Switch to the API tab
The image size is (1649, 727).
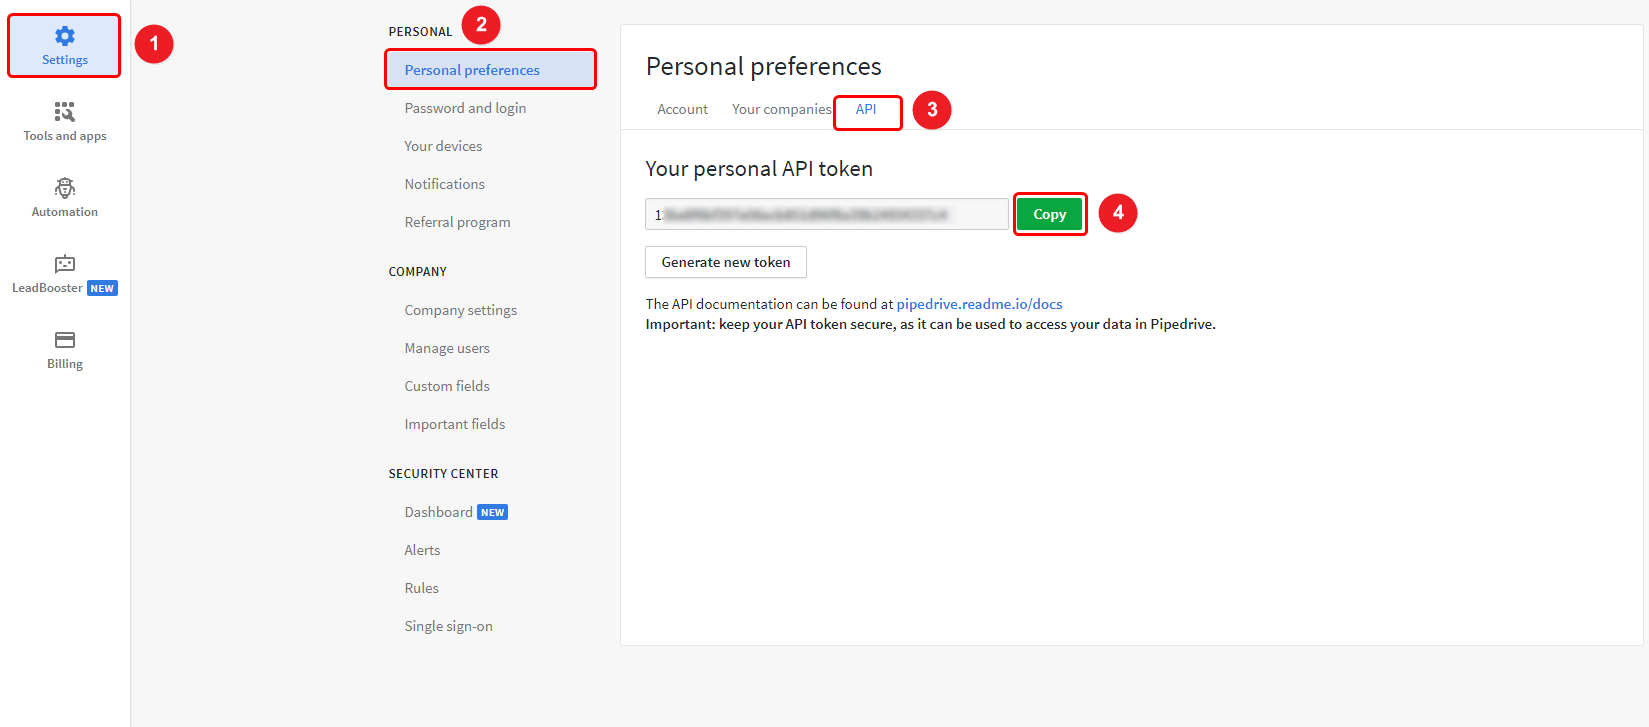(x=866, y=110)
